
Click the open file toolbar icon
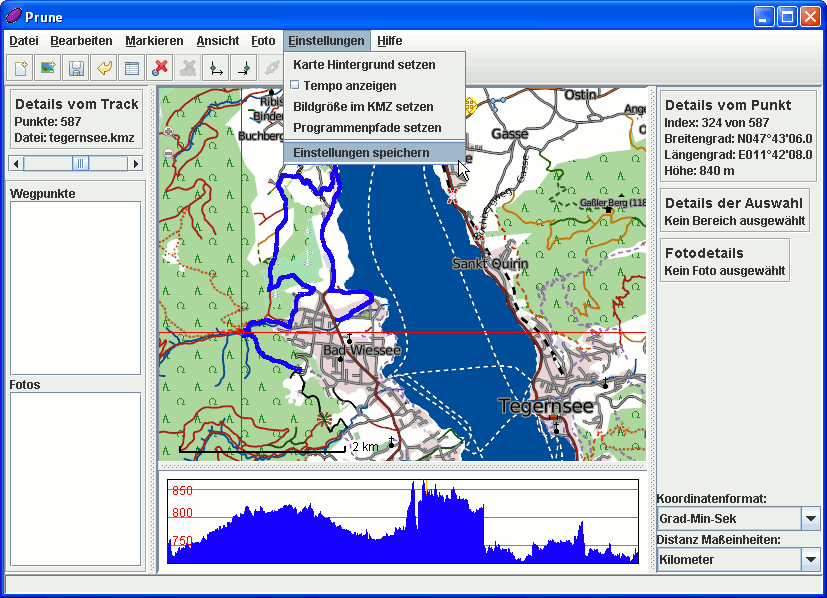[20, 68]
